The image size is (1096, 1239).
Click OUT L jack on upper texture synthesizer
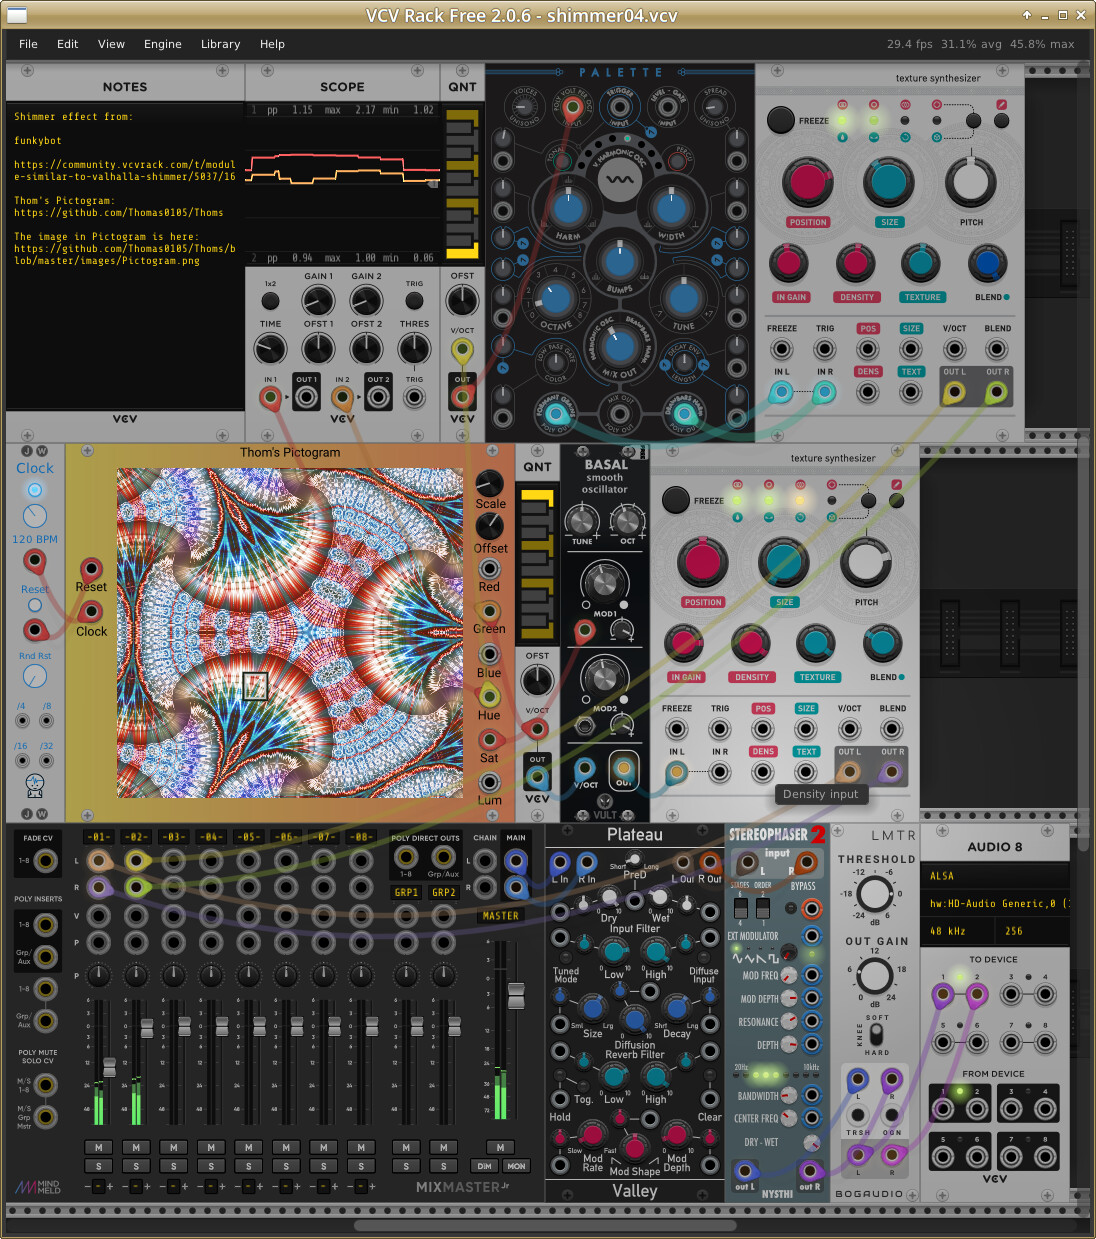click(954, 392)
